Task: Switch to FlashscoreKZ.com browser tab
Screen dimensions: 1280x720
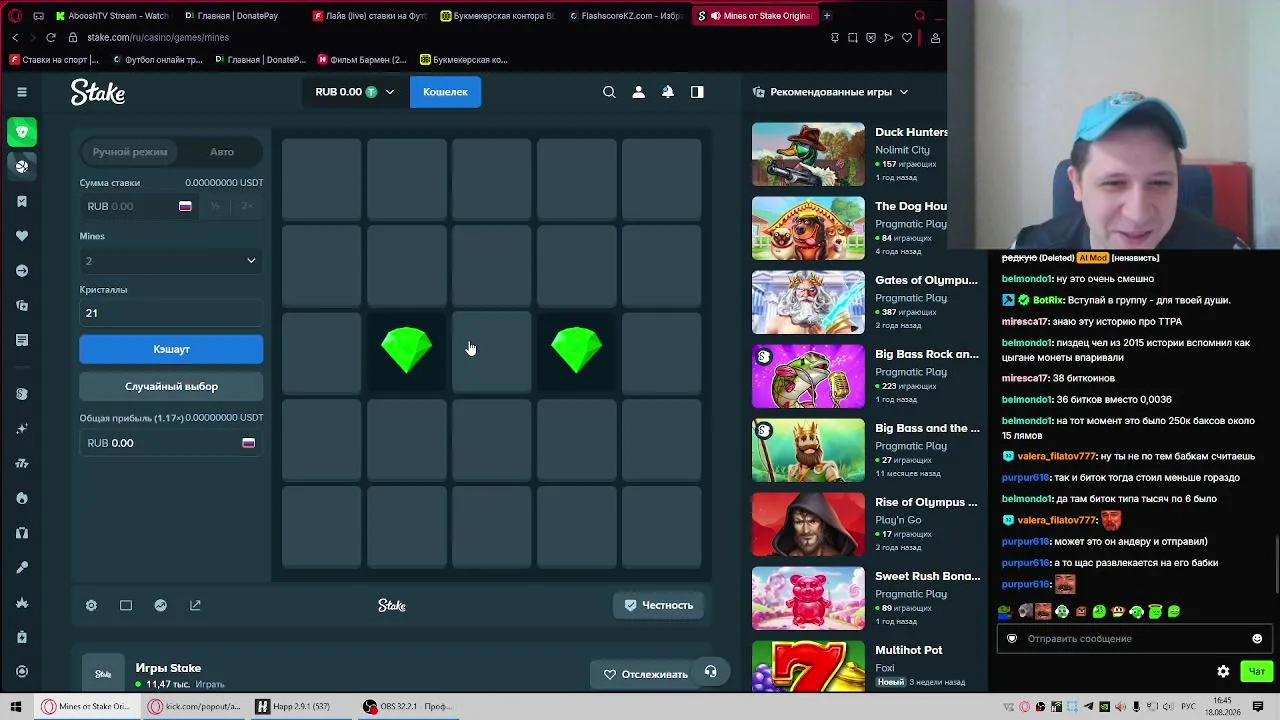Action: [625, 16]
